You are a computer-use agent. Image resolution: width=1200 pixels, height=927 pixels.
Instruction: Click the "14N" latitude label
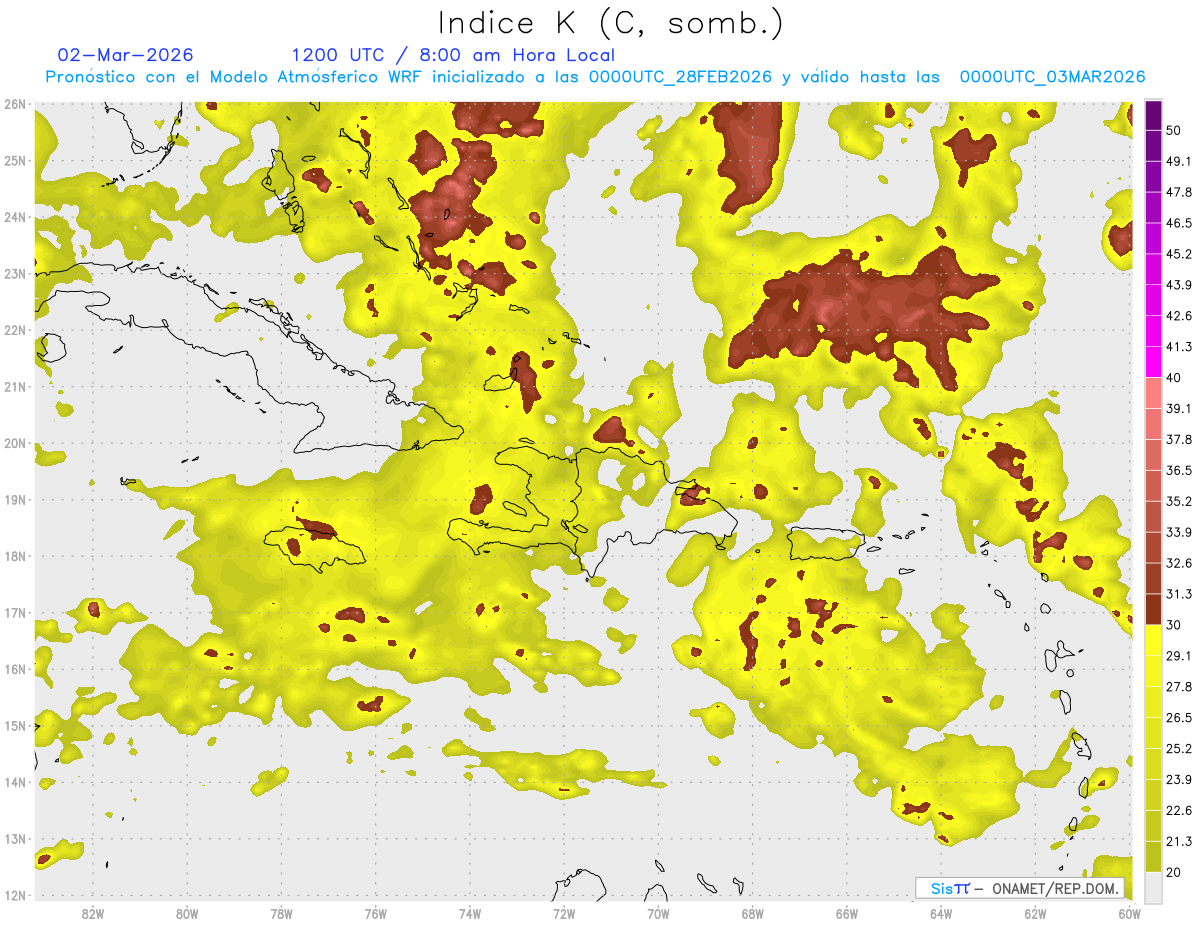tap(14, 782)
